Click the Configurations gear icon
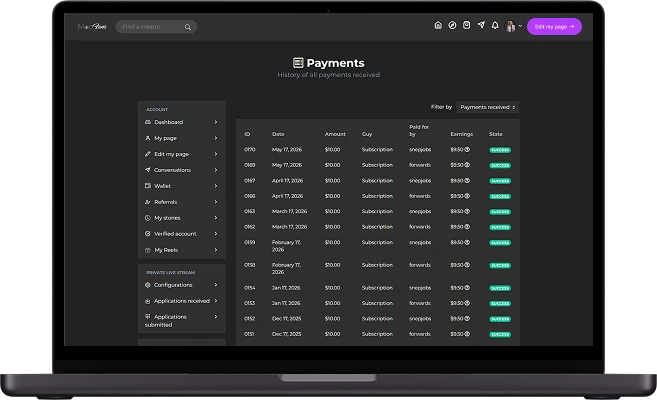The image size is (657, 401). point(147,285)
